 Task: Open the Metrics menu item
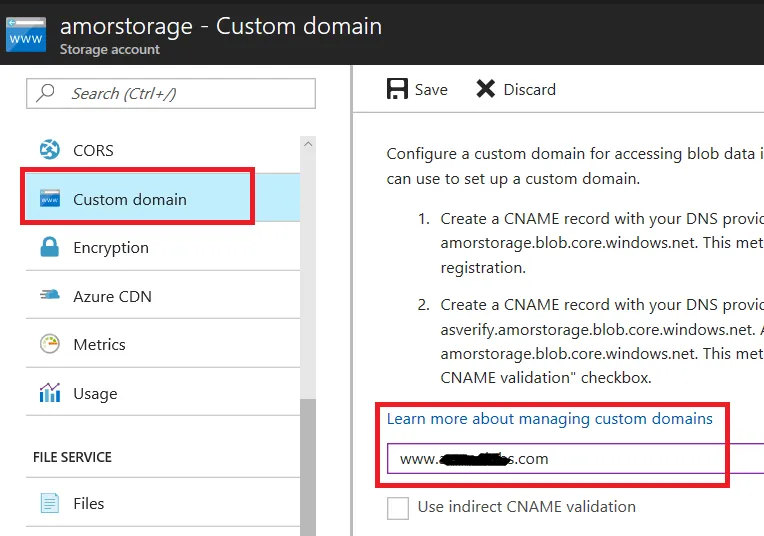tap(163, 344)
